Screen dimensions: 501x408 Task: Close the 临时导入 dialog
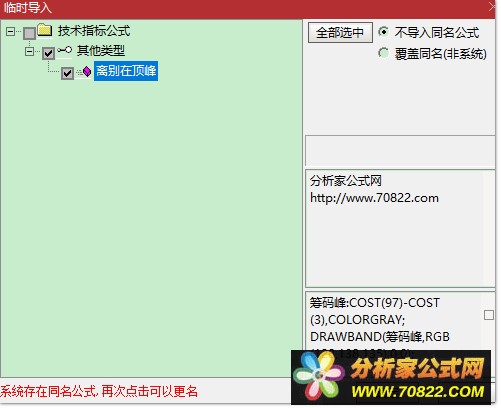492,7
